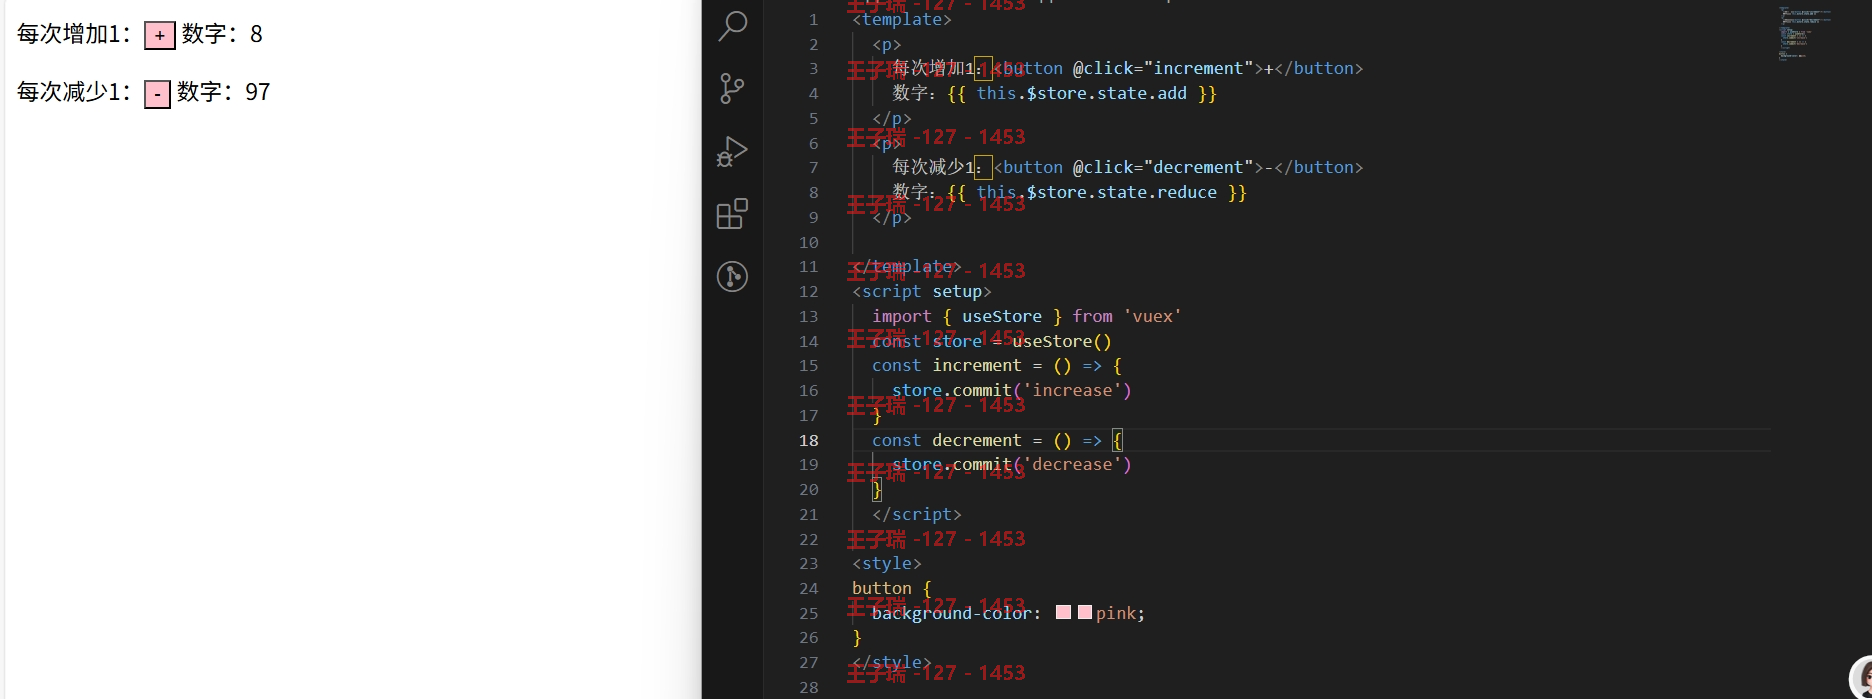Click the text '数字: 97' on the page
Image resolution: width=1872 pixels, height=699 pixels.
pyautogui.click(x=224, y=92)
